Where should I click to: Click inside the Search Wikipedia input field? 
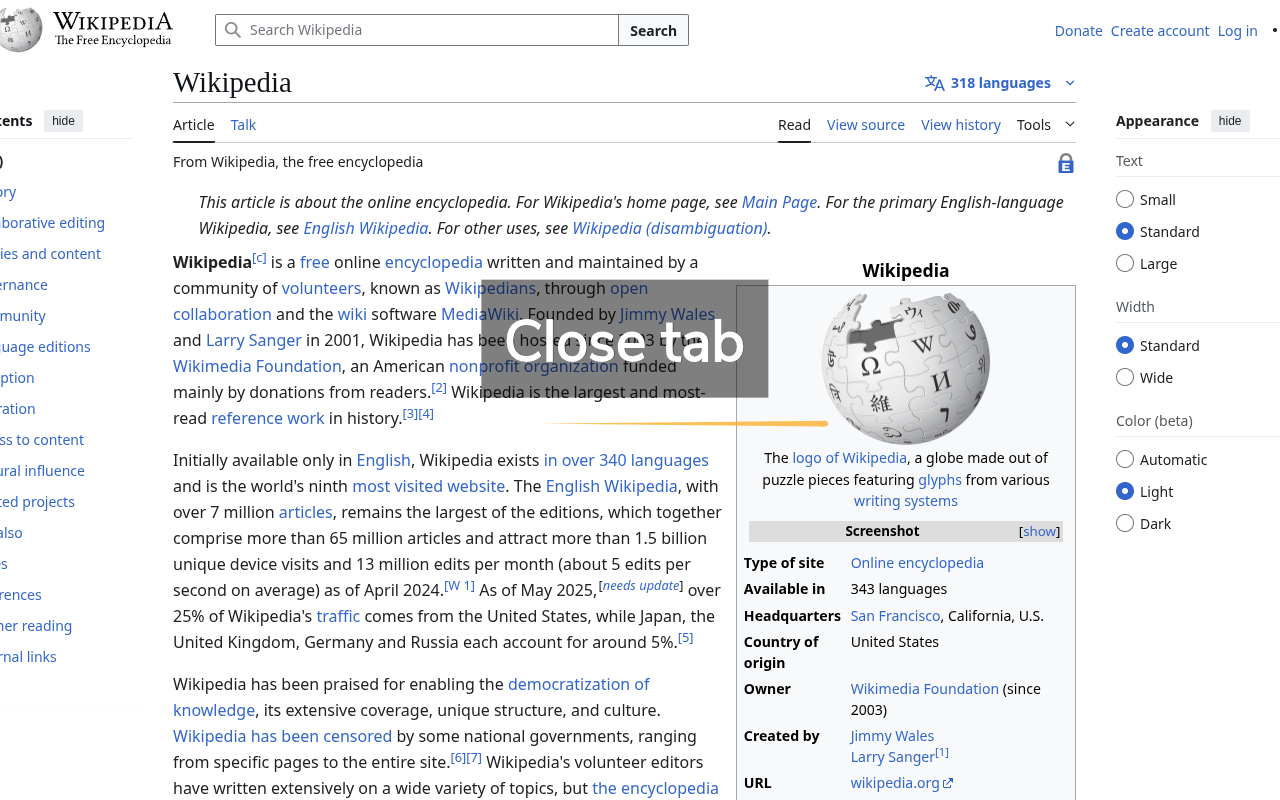coord(420,30)
